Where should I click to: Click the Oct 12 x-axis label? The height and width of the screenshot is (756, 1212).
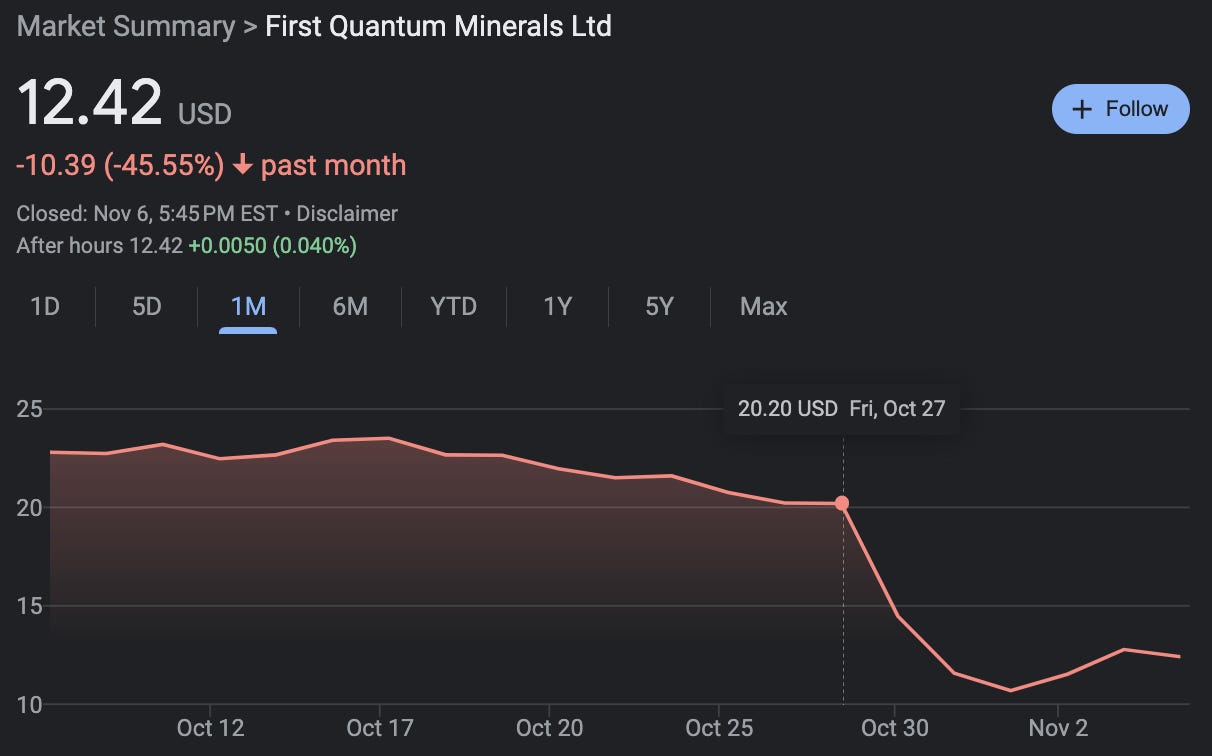pos(210,727)
